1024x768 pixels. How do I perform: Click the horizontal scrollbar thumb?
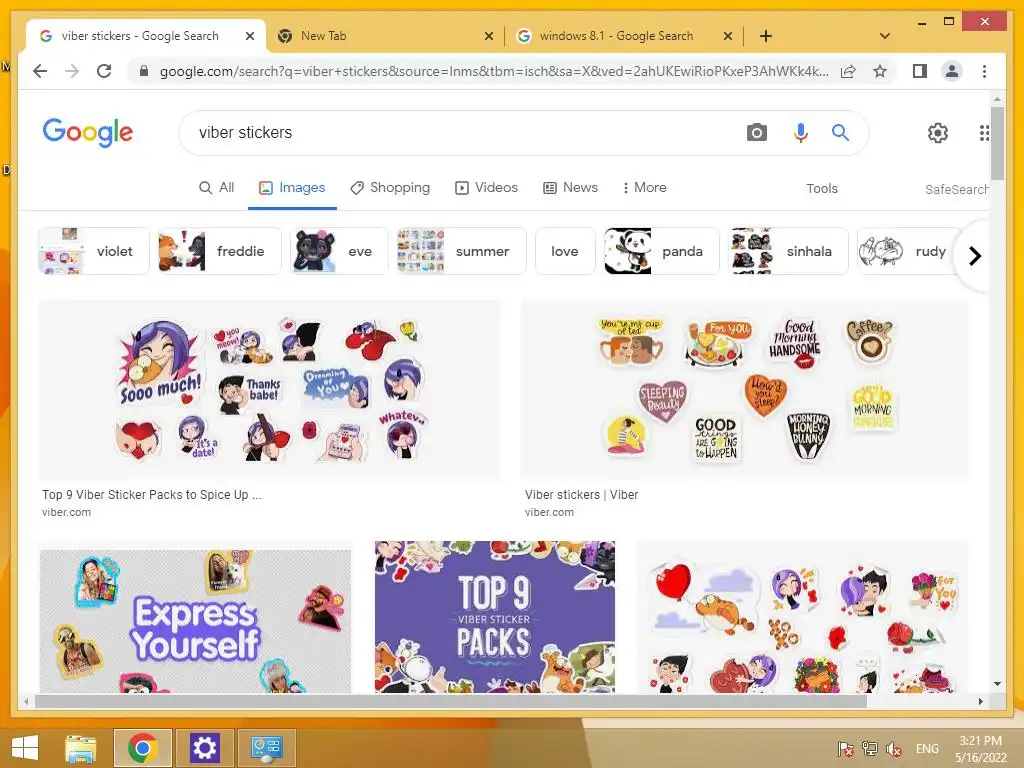[x=451, y=701]
